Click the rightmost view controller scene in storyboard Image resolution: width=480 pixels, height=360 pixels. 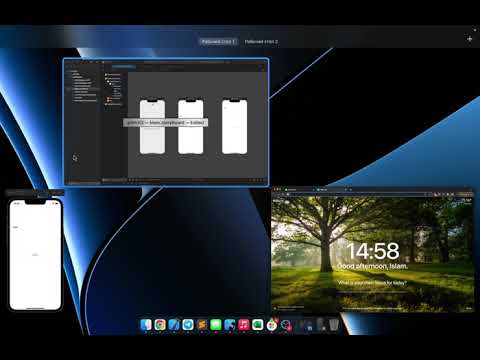point(235,127)
